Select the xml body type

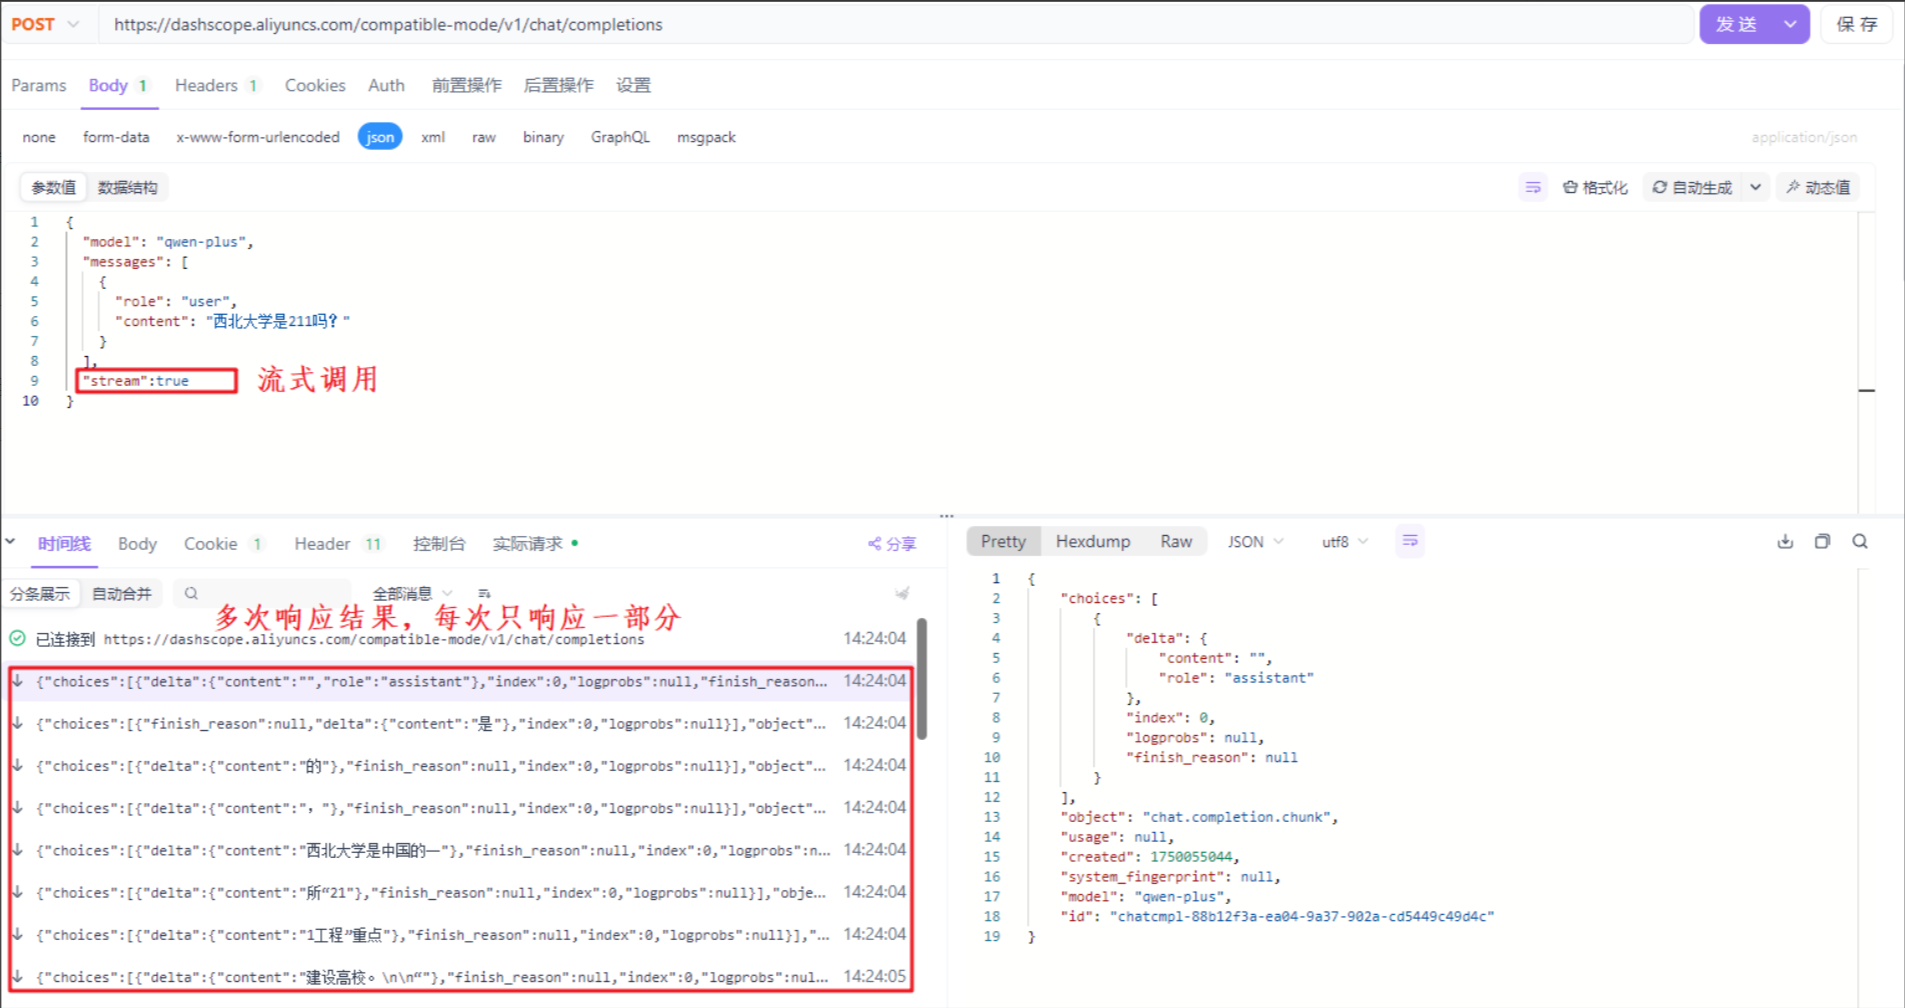[x=433, y=137]
